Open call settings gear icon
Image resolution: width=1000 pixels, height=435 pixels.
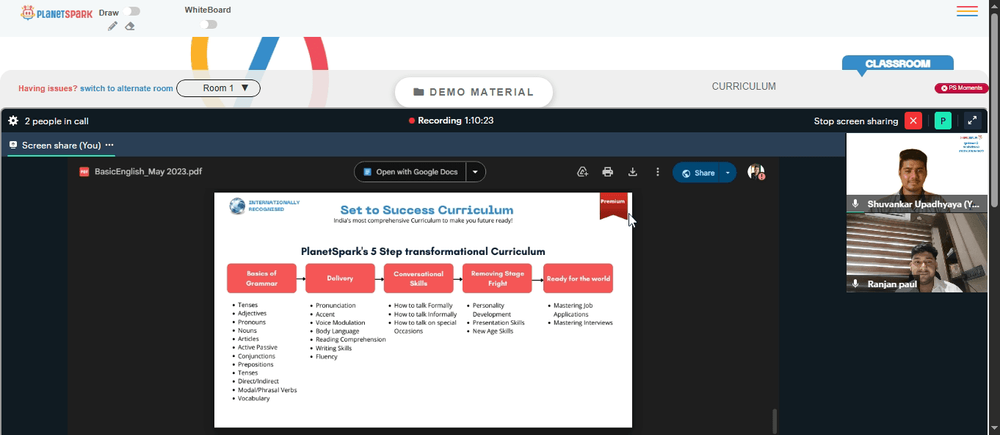(13, 121)
